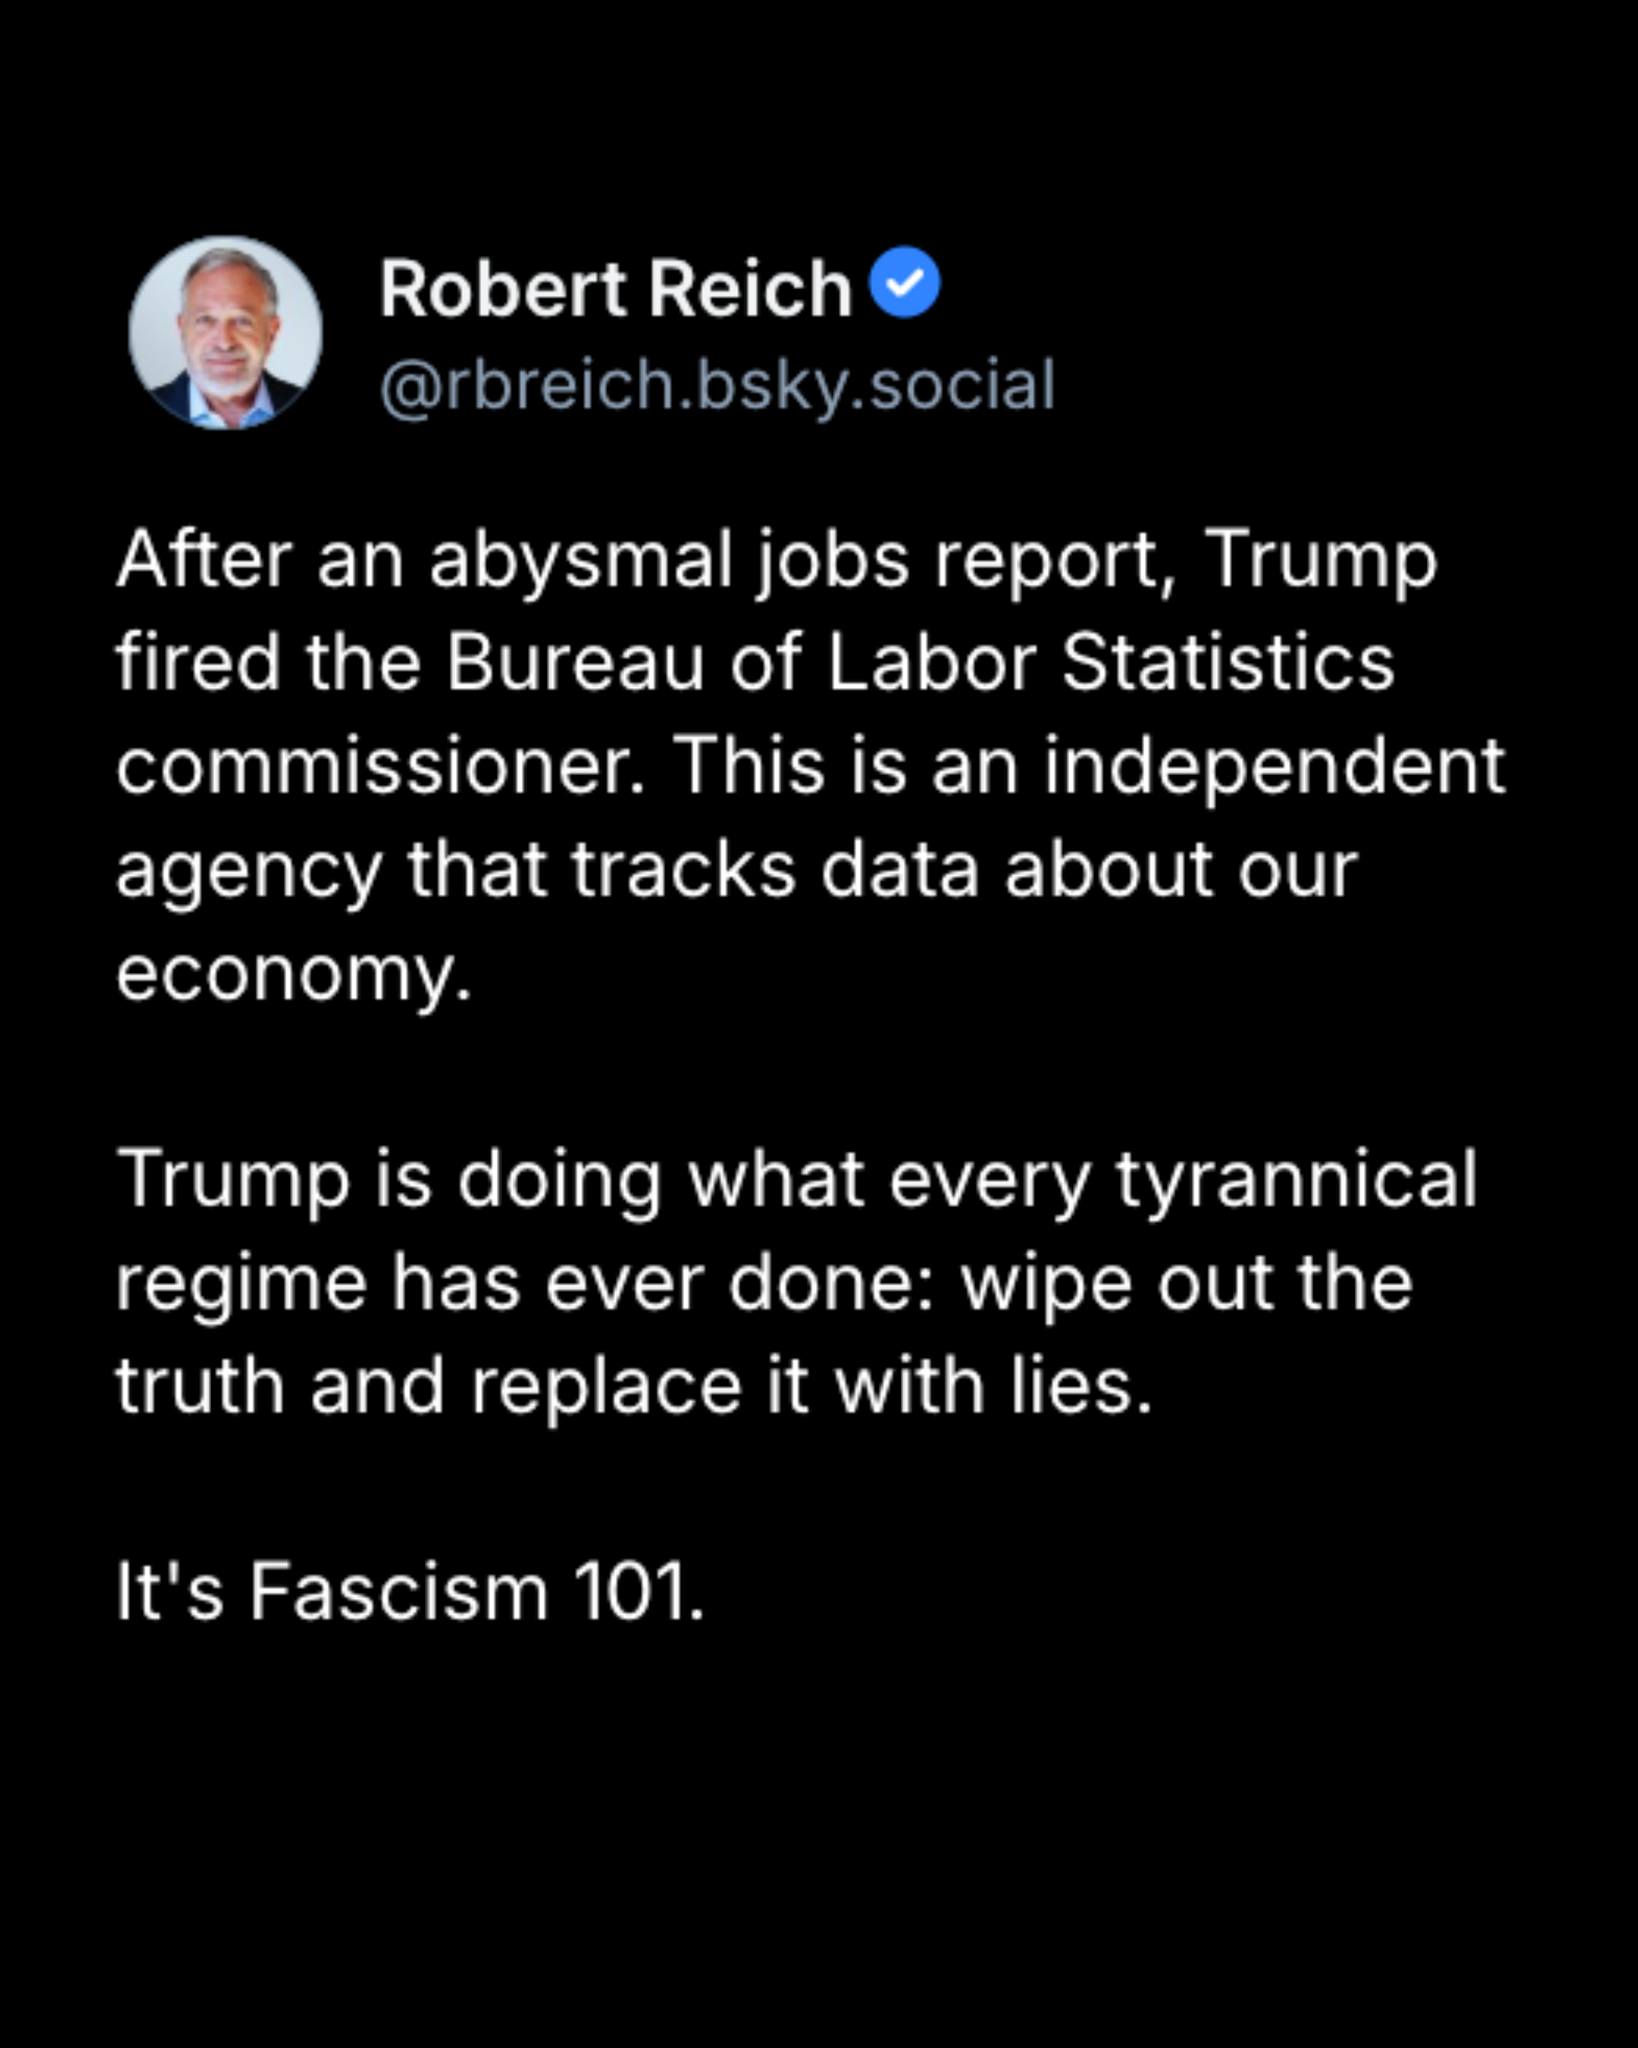Click the display name Robert Reich
The image size is (1638, 2048).
615,290
